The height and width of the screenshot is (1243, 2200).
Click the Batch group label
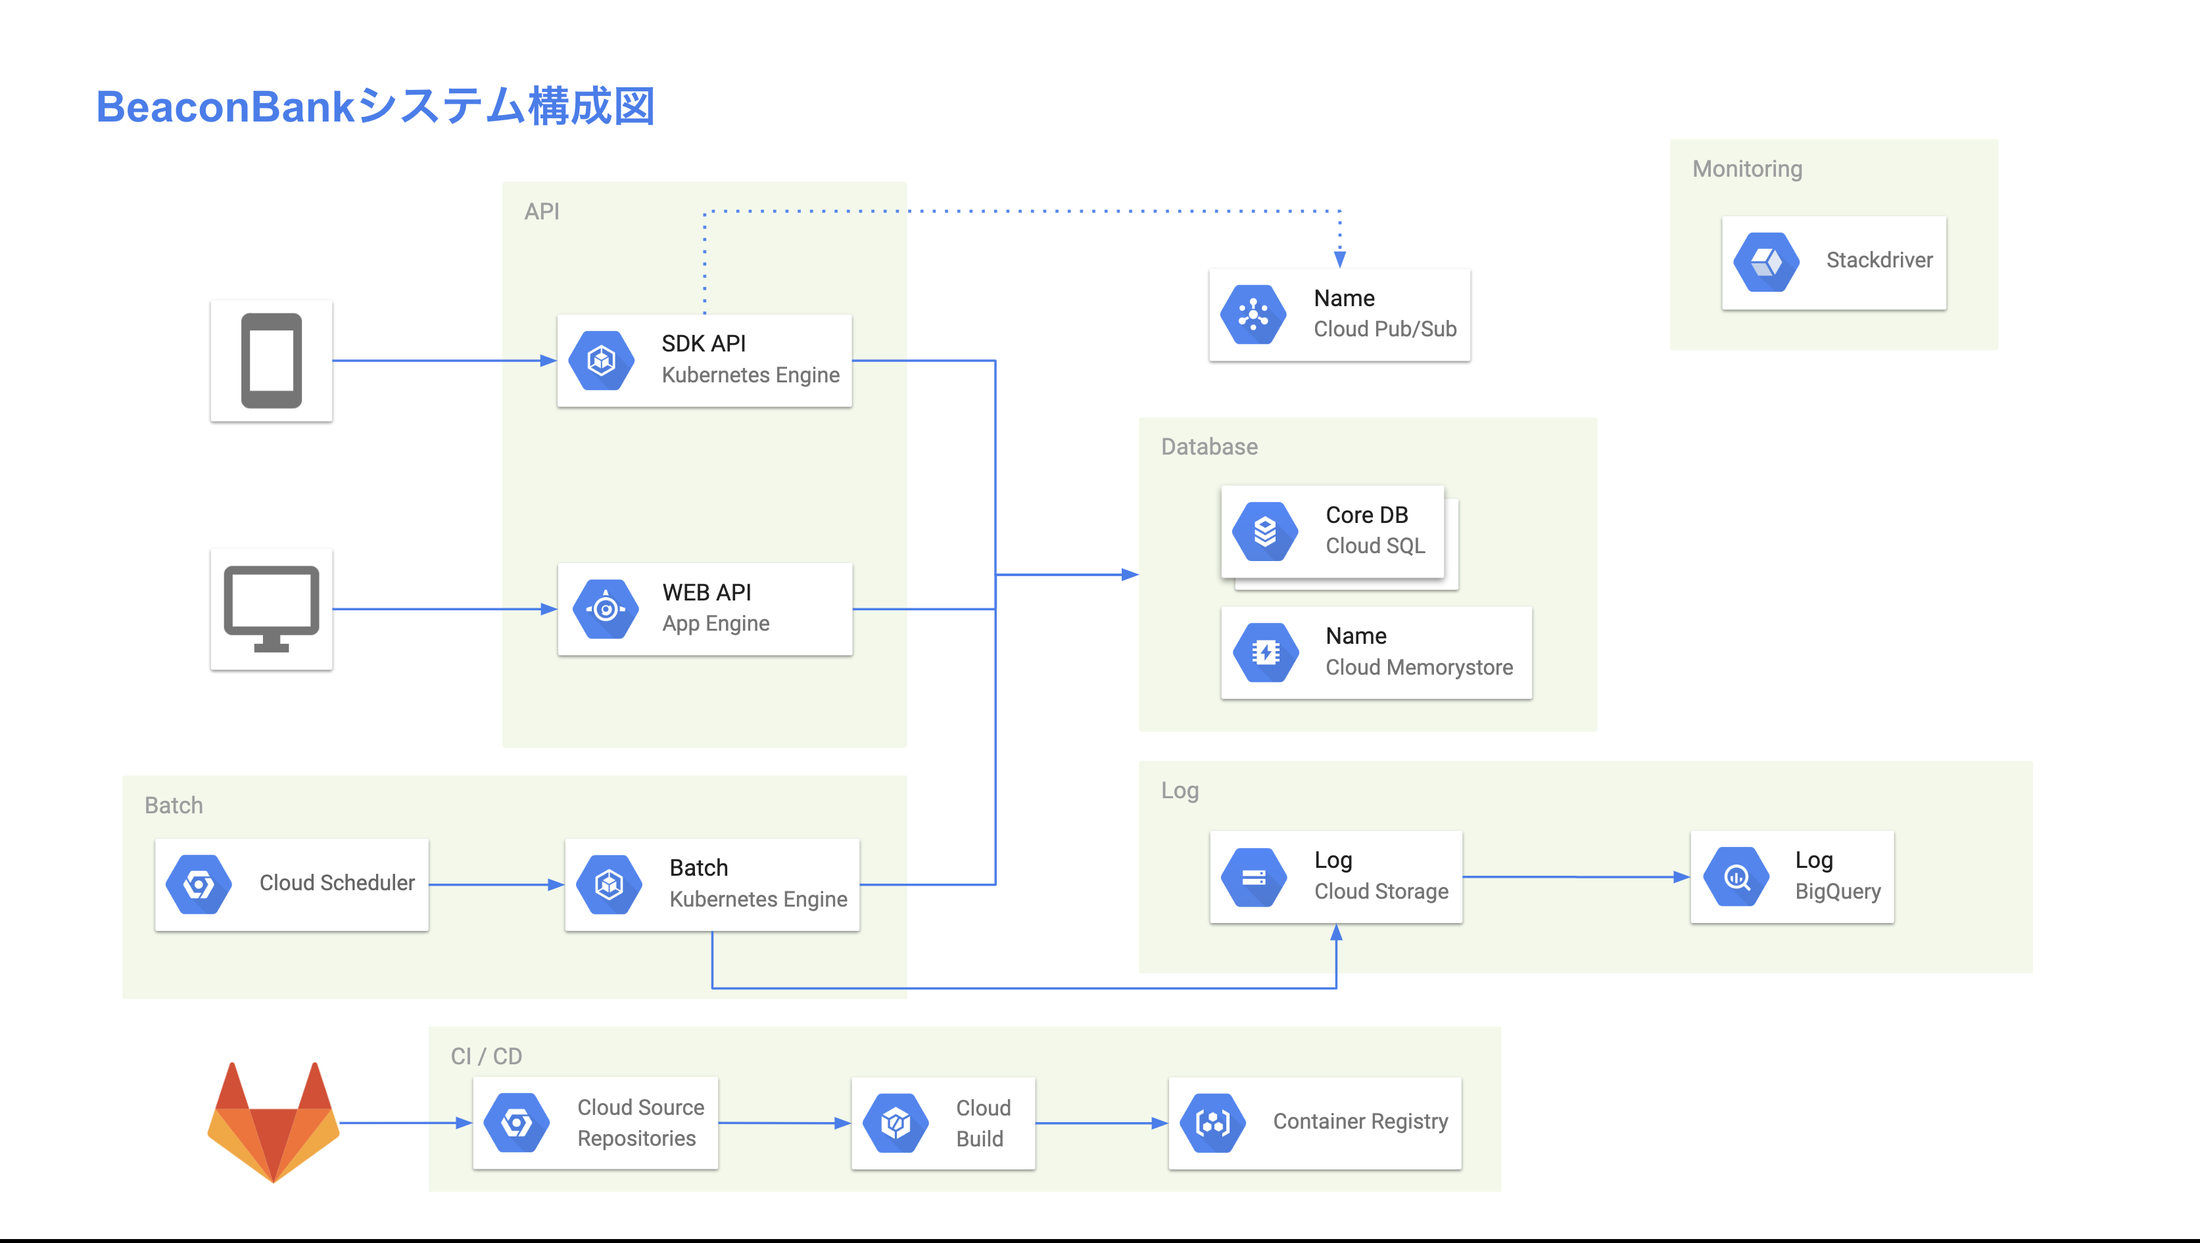173,805
